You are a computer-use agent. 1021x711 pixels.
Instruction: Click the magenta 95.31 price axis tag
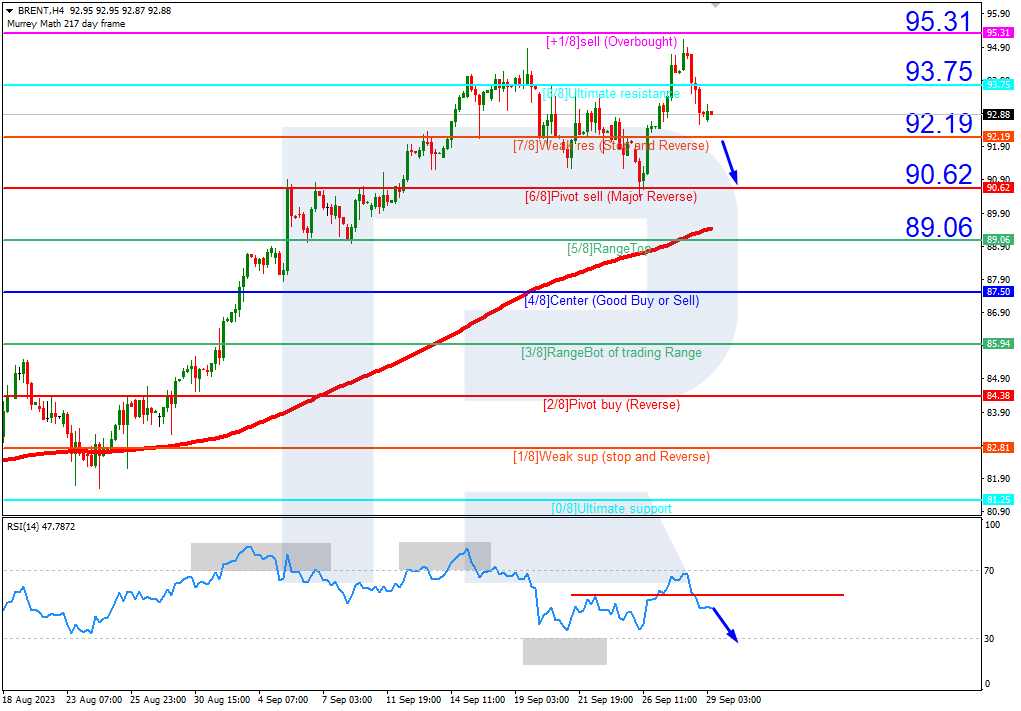click(x=998, y=33)
